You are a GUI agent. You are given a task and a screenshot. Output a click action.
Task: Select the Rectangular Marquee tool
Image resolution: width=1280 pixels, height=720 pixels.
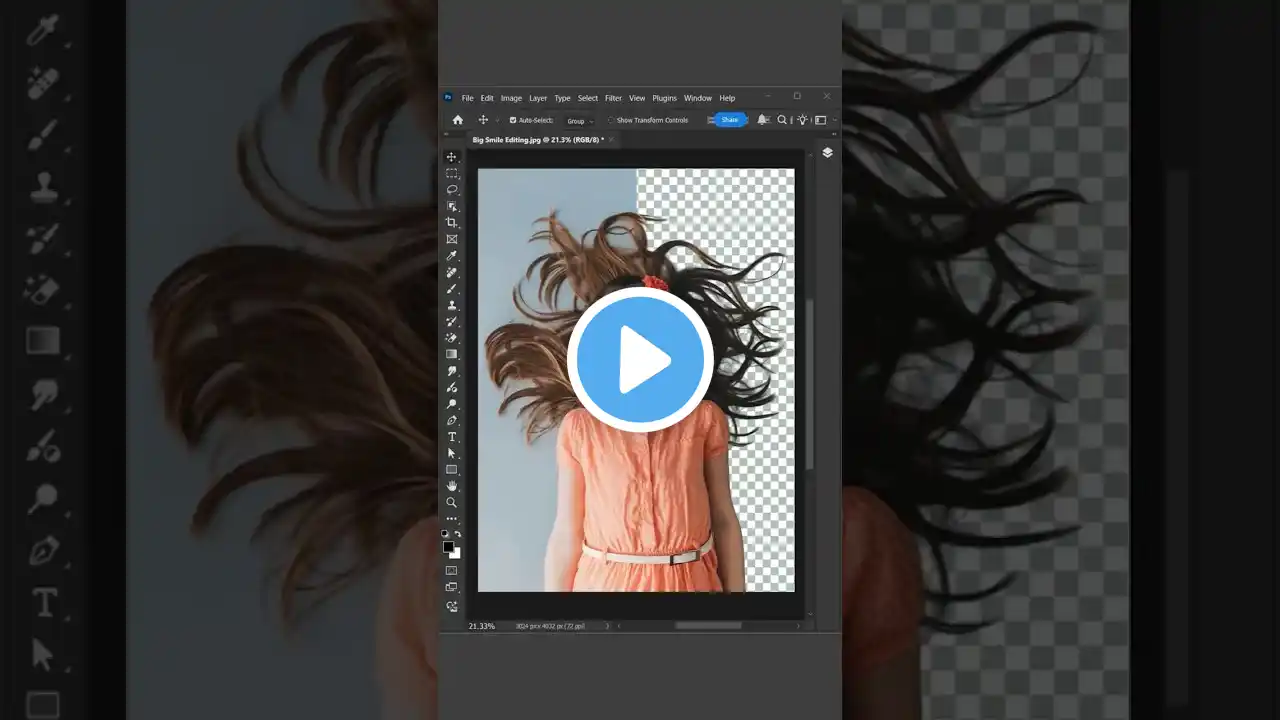[x=452, y=174]
